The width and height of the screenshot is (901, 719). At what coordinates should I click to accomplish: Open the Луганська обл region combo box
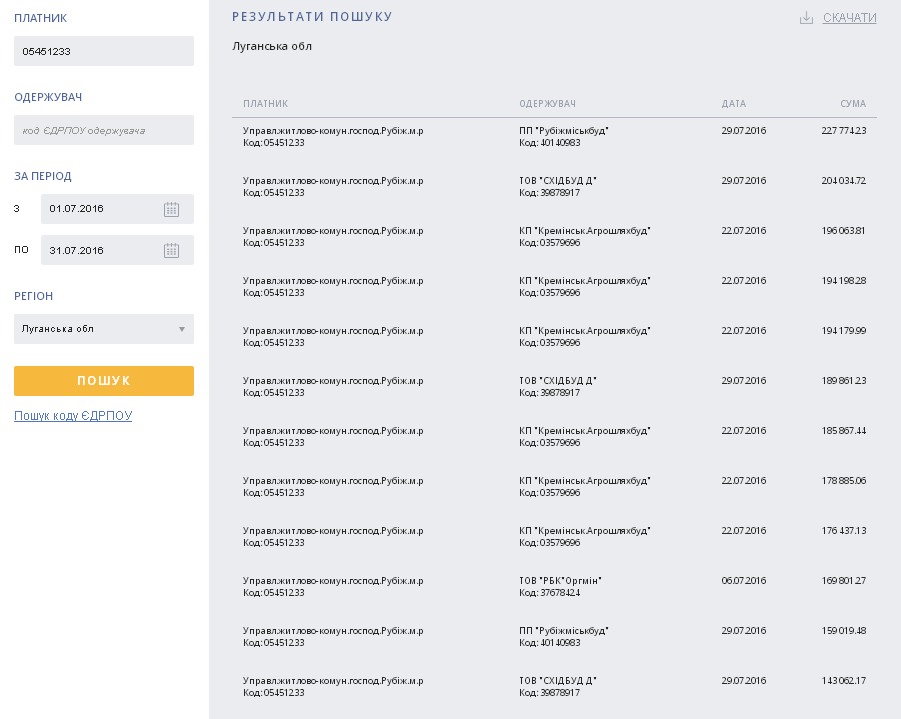[95, 329]
